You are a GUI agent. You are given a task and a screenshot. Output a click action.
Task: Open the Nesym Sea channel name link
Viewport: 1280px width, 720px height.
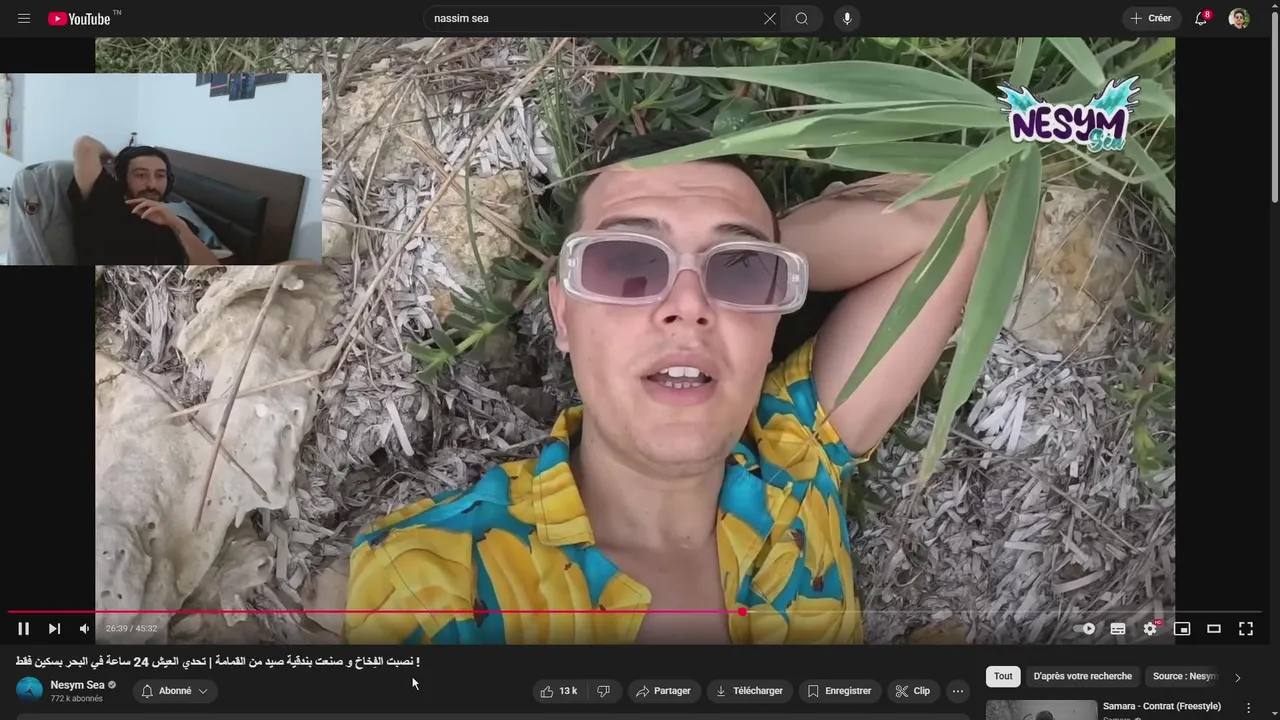point(77,685)
